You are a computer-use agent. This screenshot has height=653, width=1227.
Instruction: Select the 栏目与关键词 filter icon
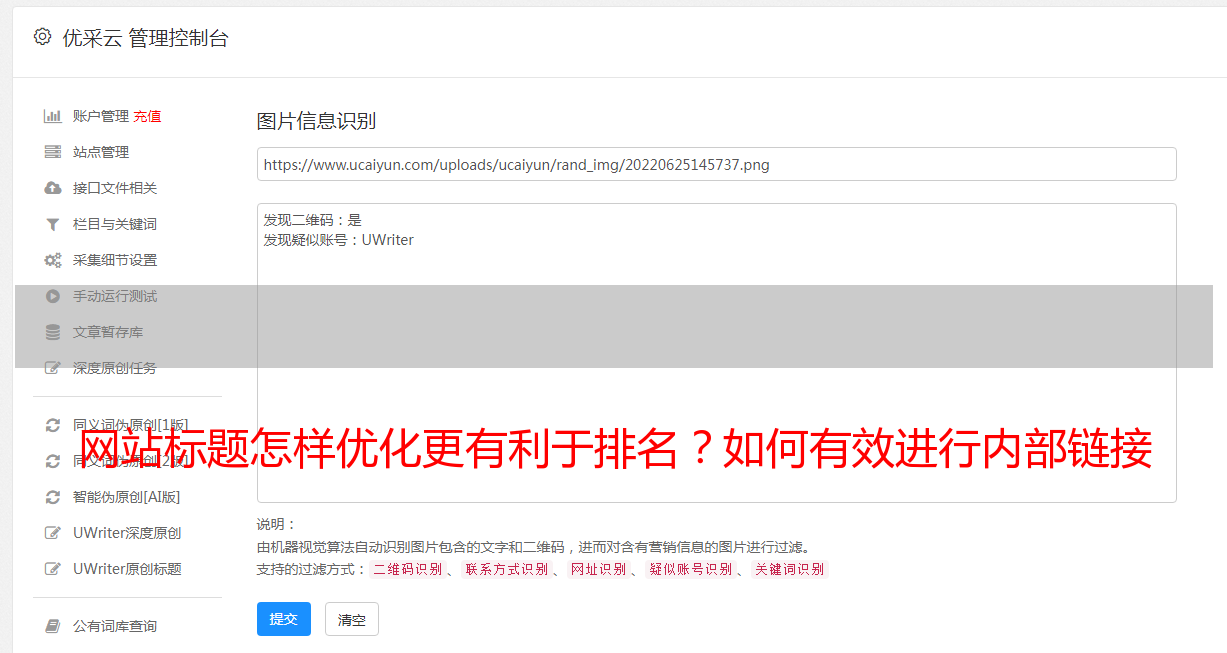tap(53, 224)
